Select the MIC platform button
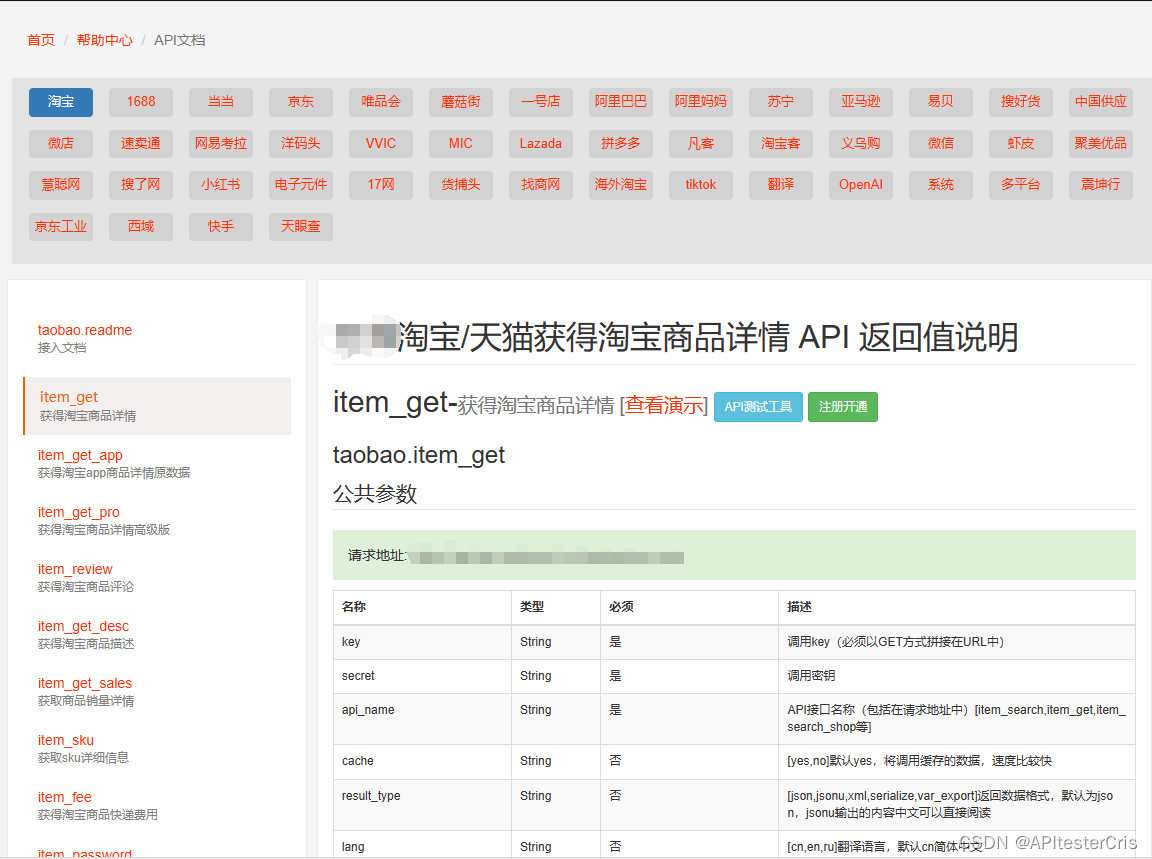The height and width of the screenshot is (859, 1152). point(461,144)
